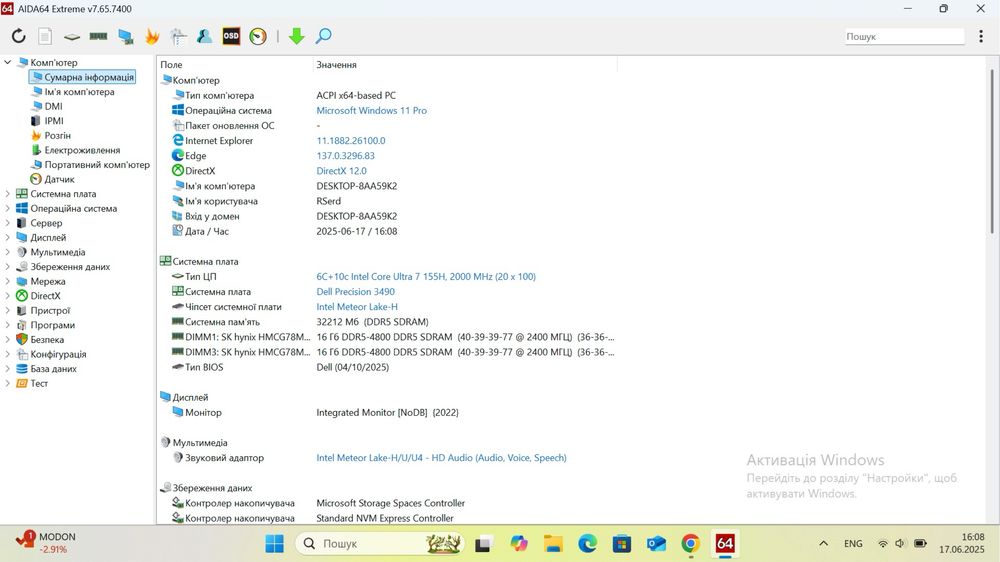Select Ім'я комп'ютера in the tree
Screen dimensions: 1000x562
79,92
